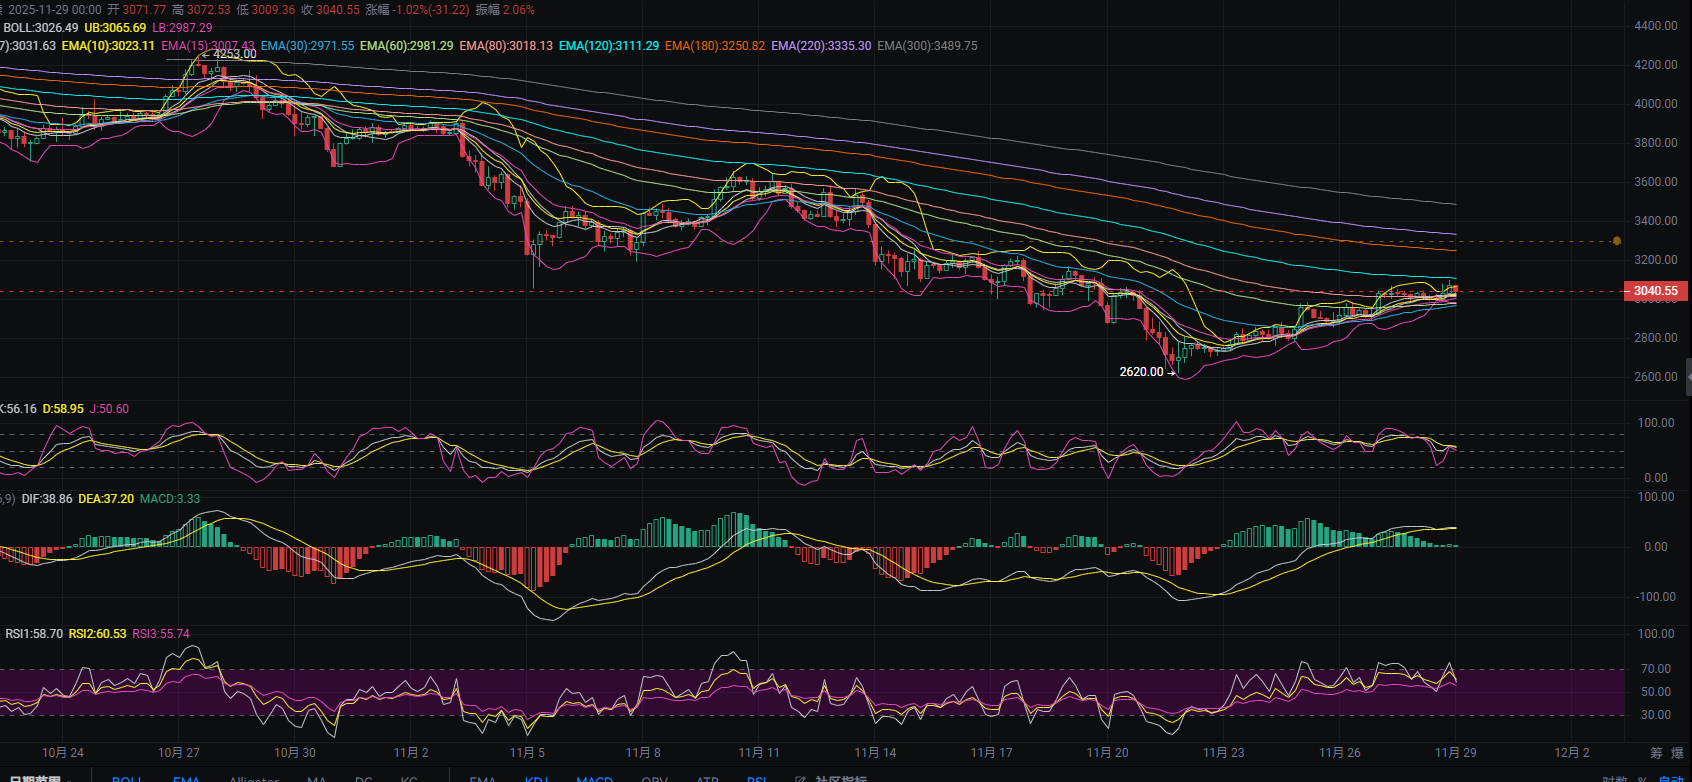Expand the collapsed right side panel arrow
Screen dimensions: 1692x782
coord(1688,377)
